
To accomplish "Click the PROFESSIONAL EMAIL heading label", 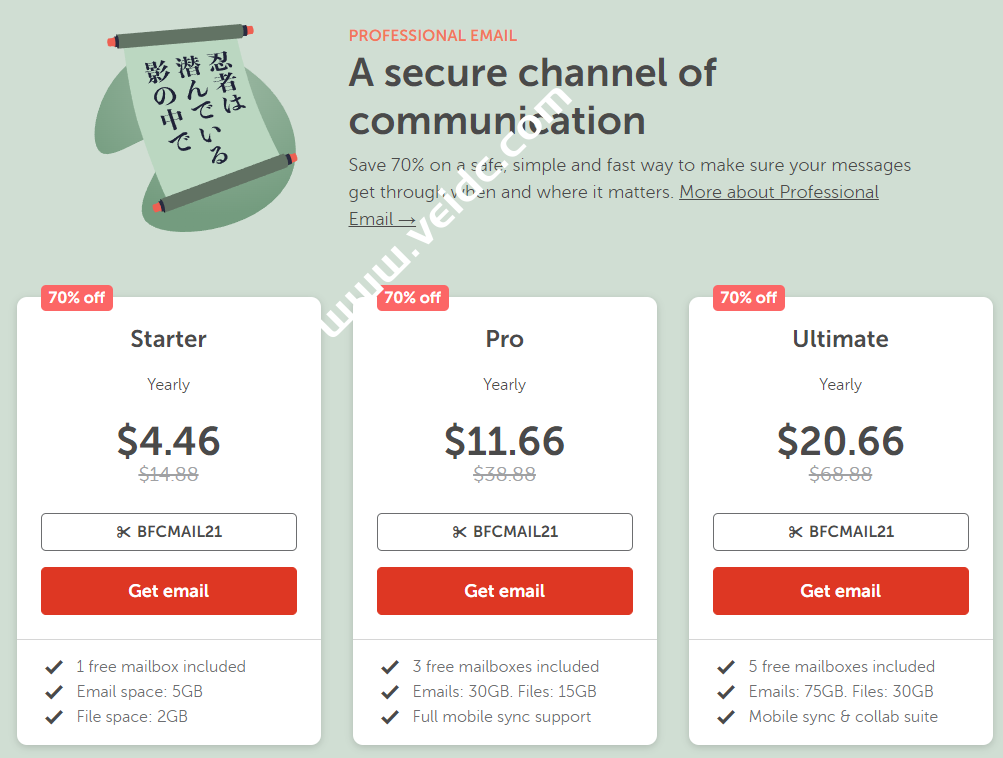I will (433, 36).
